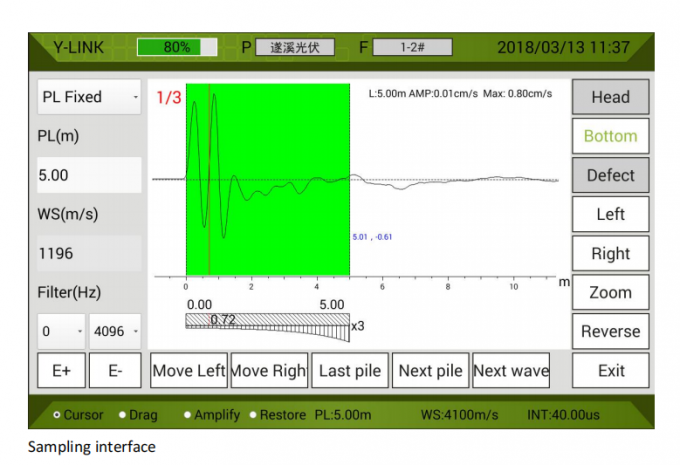The width and height of the screenshot is (680, 465).
Task: Select the Bottom marker button
Action: point(610,136)
